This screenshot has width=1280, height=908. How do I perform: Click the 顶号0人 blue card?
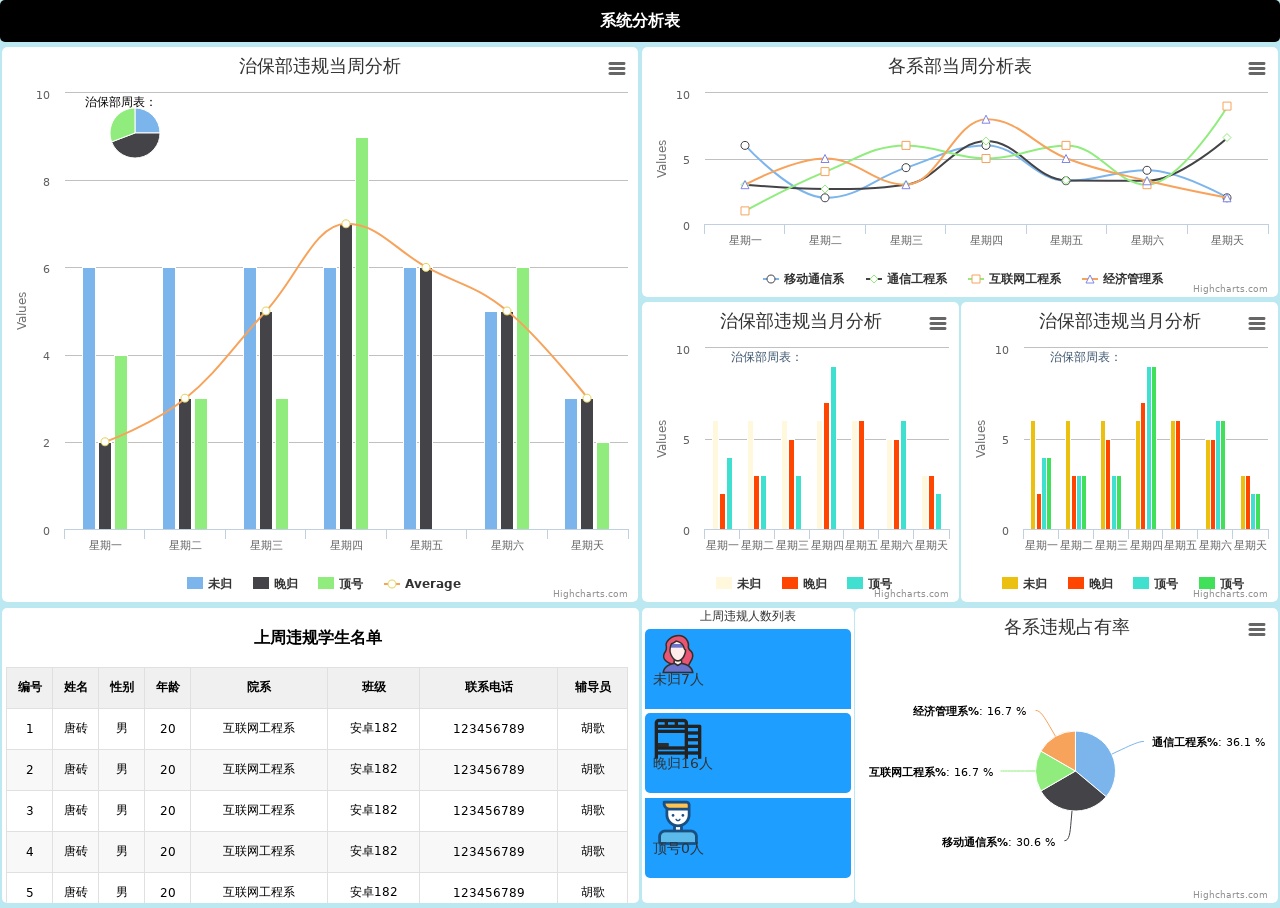click(748, 838)
